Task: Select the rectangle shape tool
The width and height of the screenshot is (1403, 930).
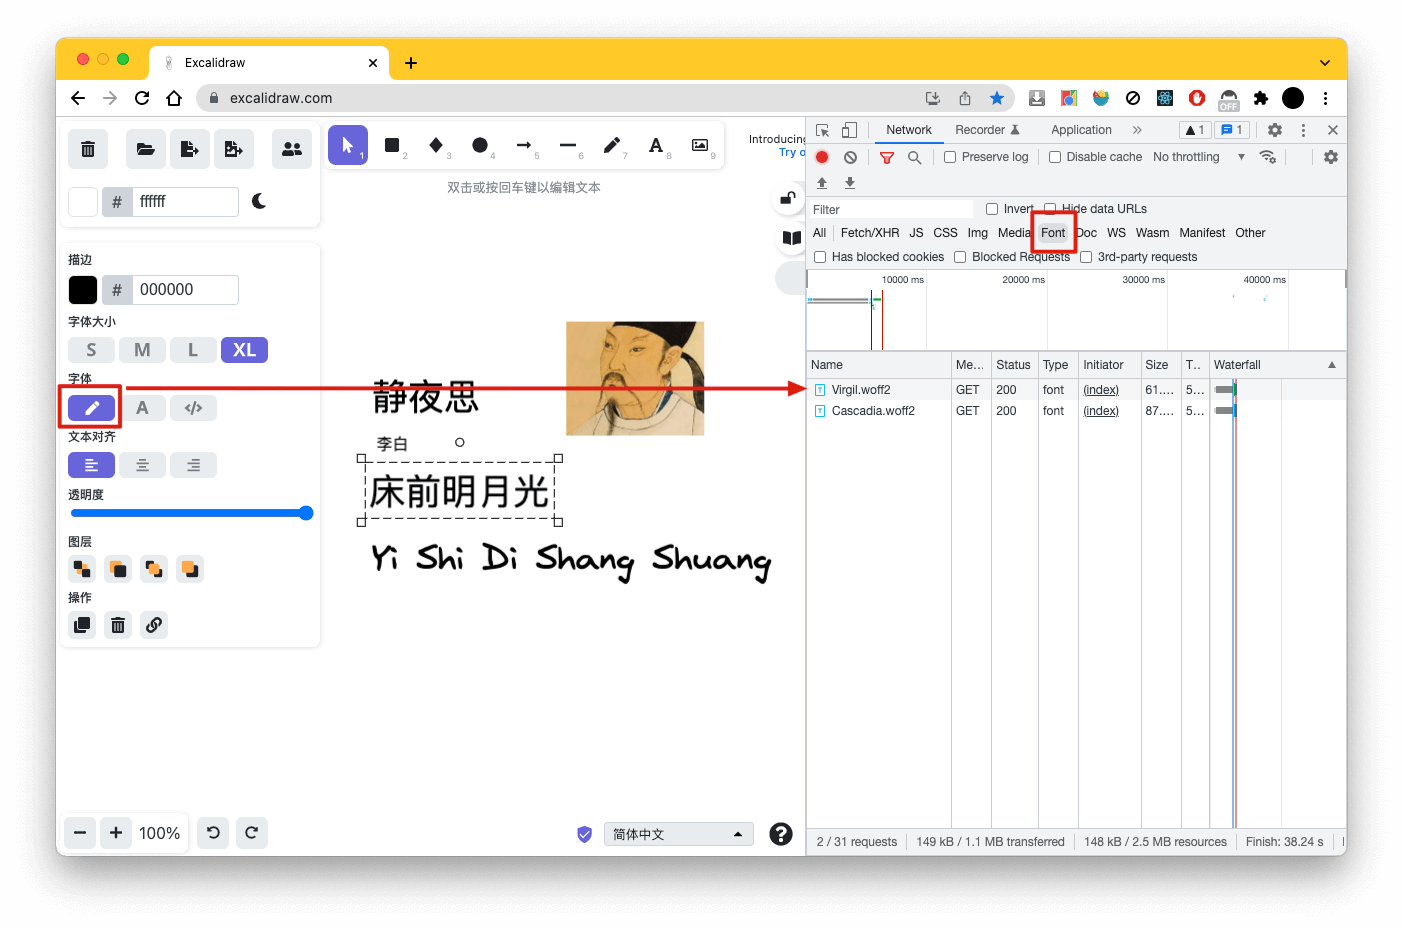Action: (392, 146)
